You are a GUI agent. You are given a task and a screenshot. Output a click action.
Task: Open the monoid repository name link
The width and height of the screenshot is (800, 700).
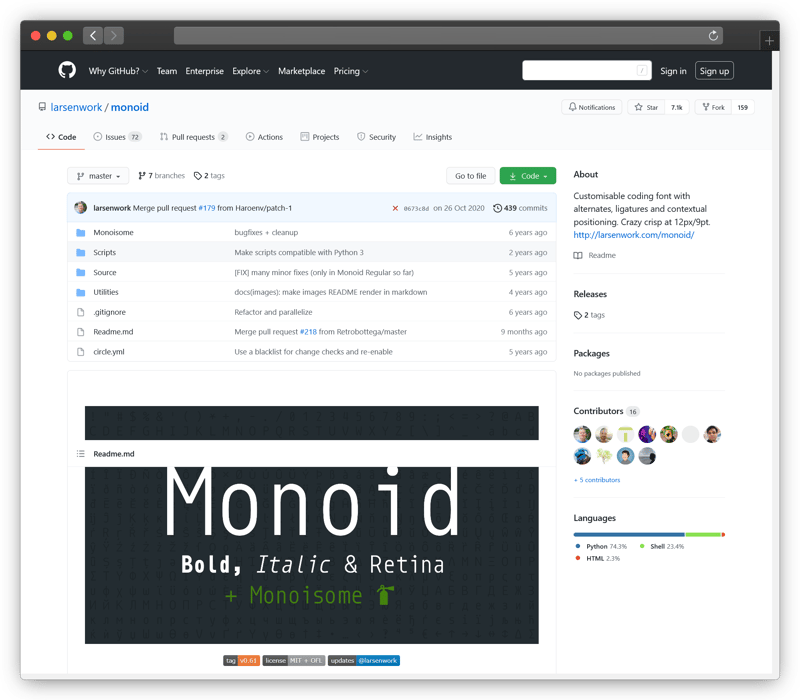(x=130, y=107)
